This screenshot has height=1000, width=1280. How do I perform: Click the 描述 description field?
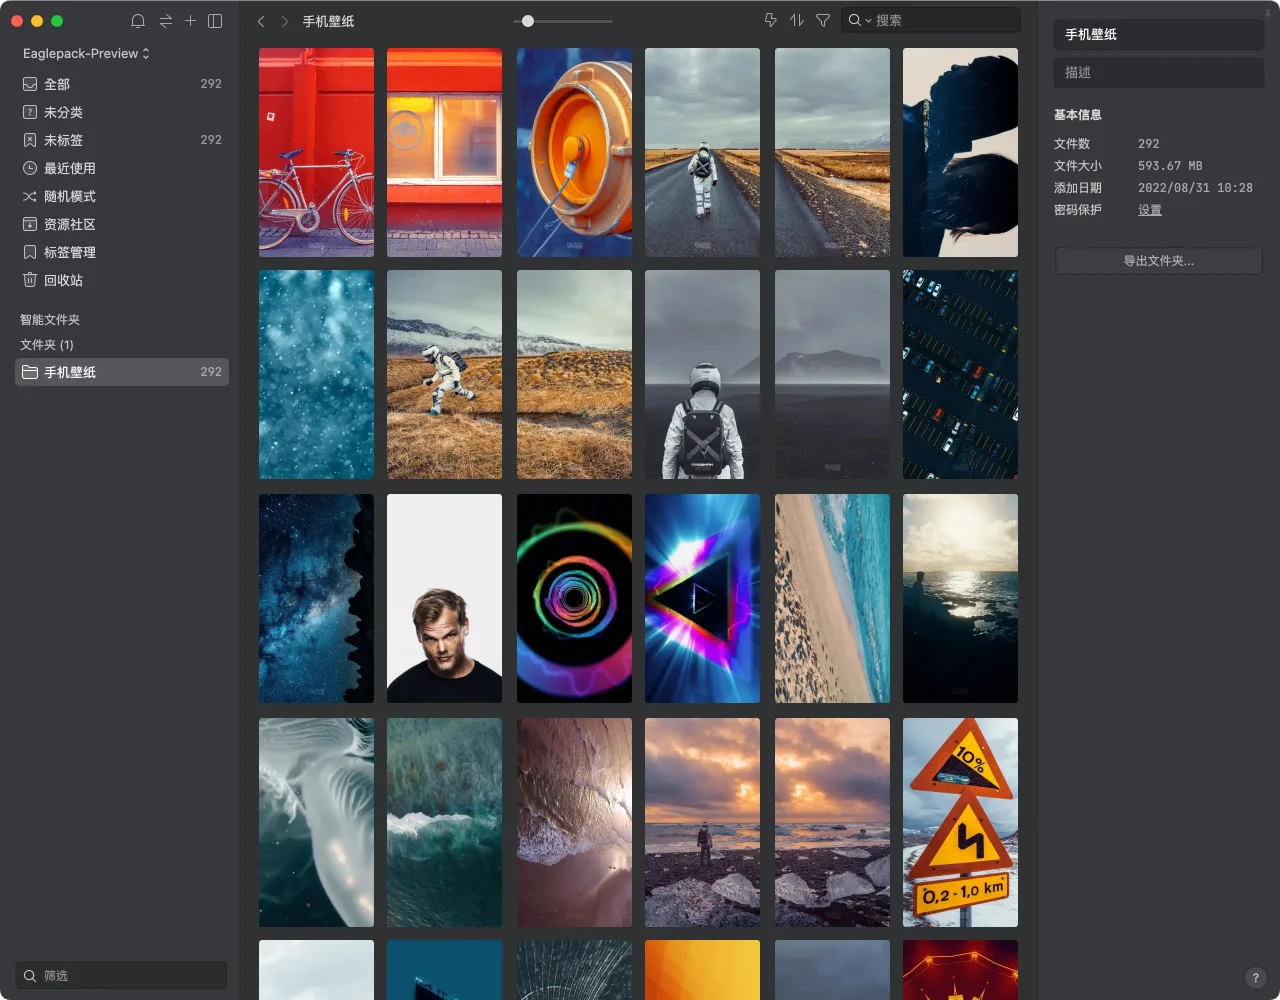click(x=1159, y=72)
